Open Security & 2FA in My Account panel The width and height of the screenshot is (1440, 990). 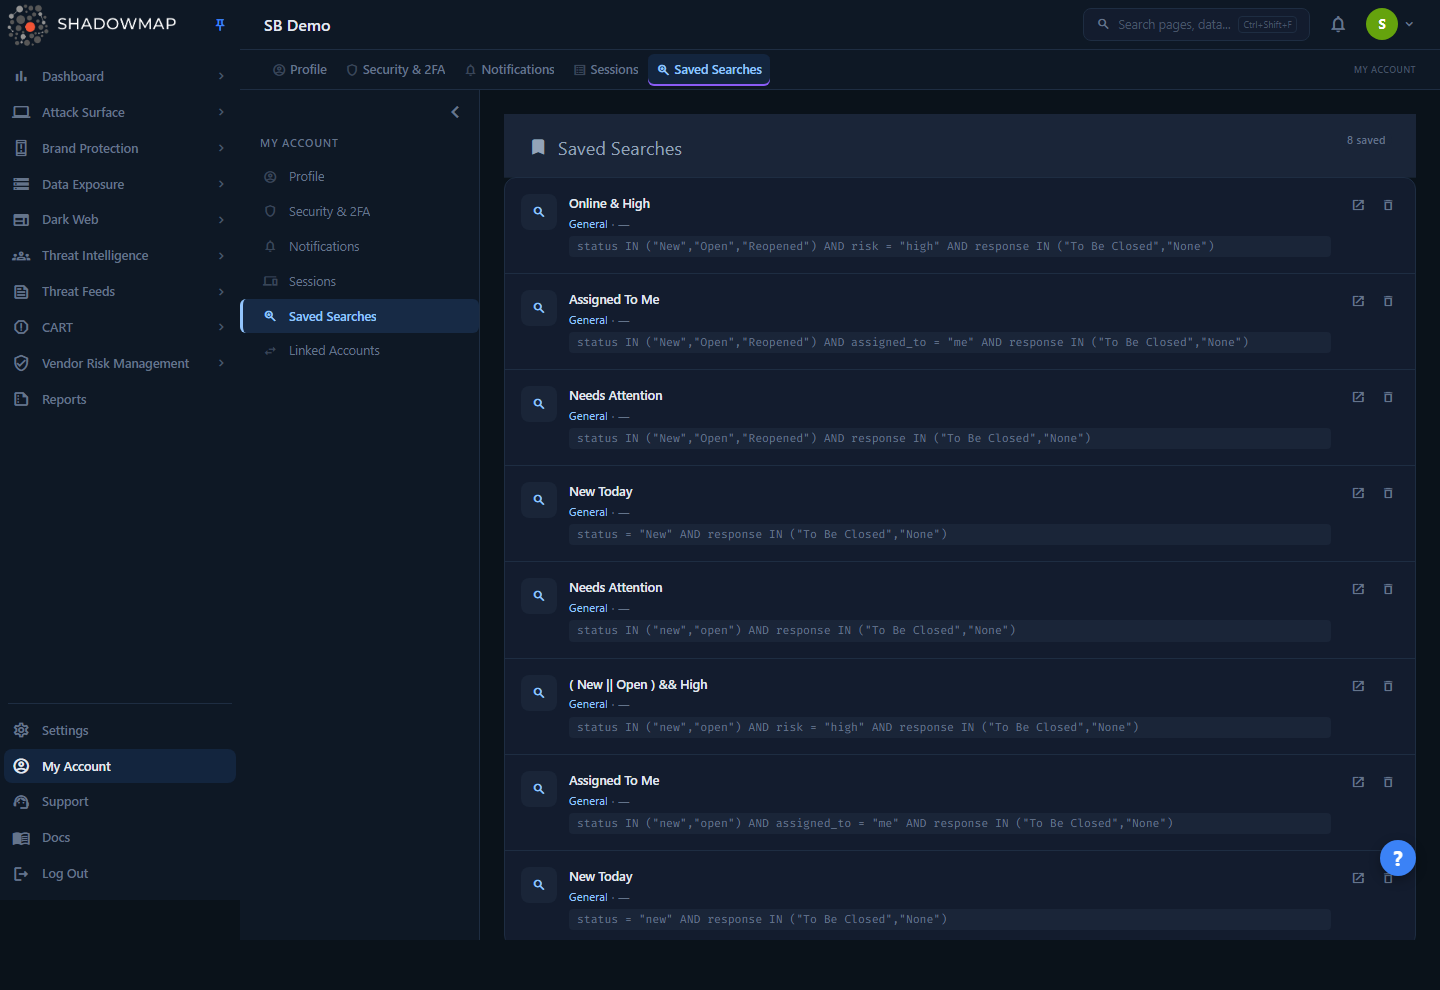(360, 211)
